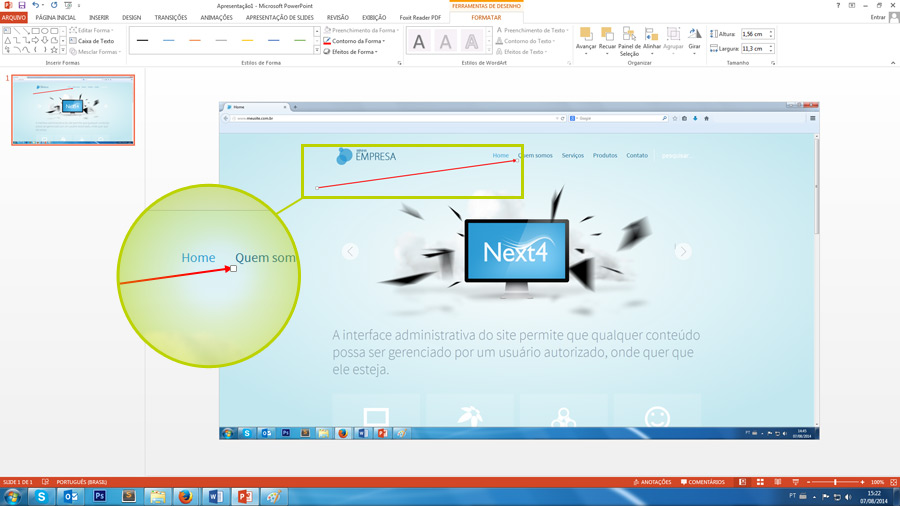Select the orange line shape style
The height and width of the screenshot is (506, 900).
pyautogui.click(x=195, y=41)
